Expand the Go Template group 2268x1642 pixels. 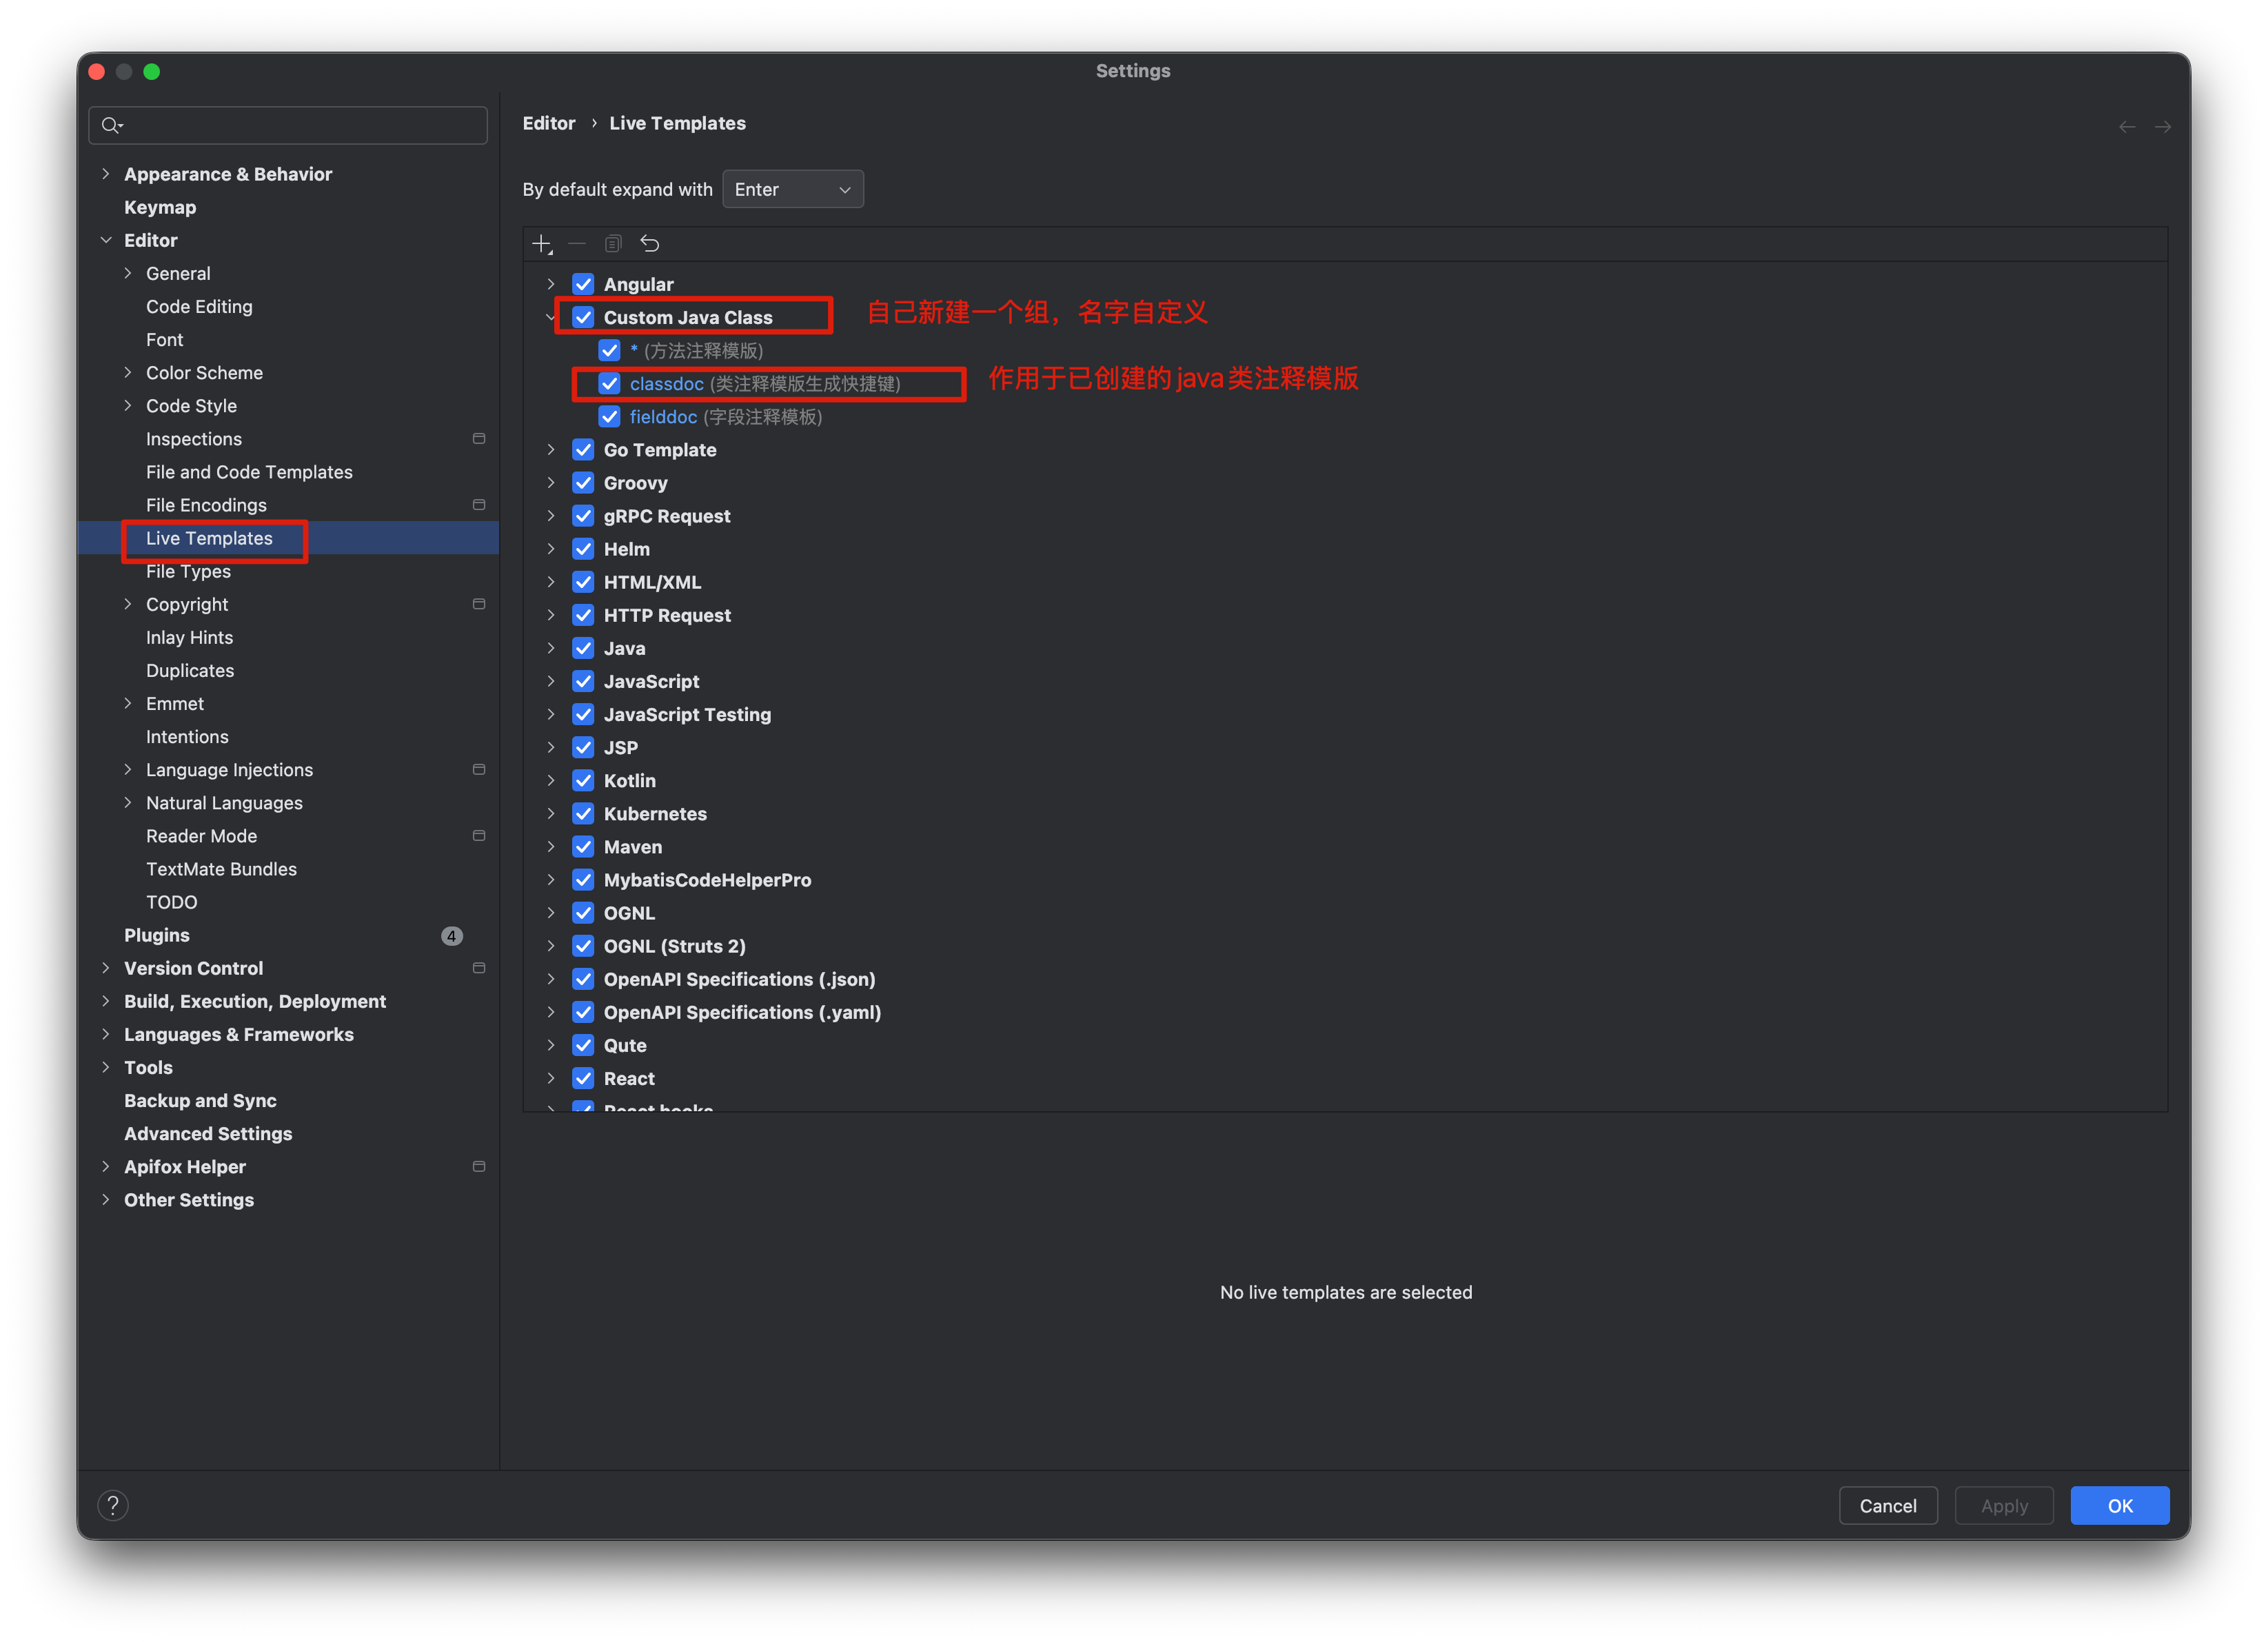[550, 450]
